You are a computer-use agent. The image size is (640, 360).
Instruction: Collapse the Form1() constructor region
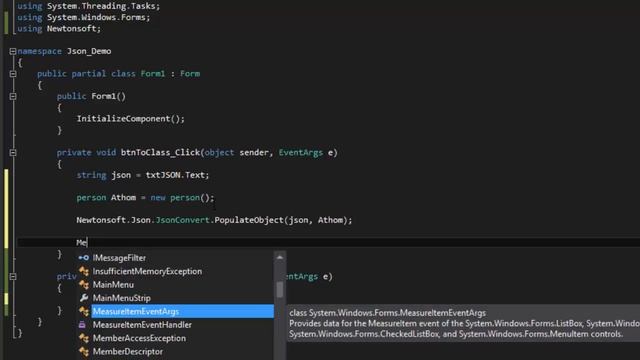coord(13,96)
